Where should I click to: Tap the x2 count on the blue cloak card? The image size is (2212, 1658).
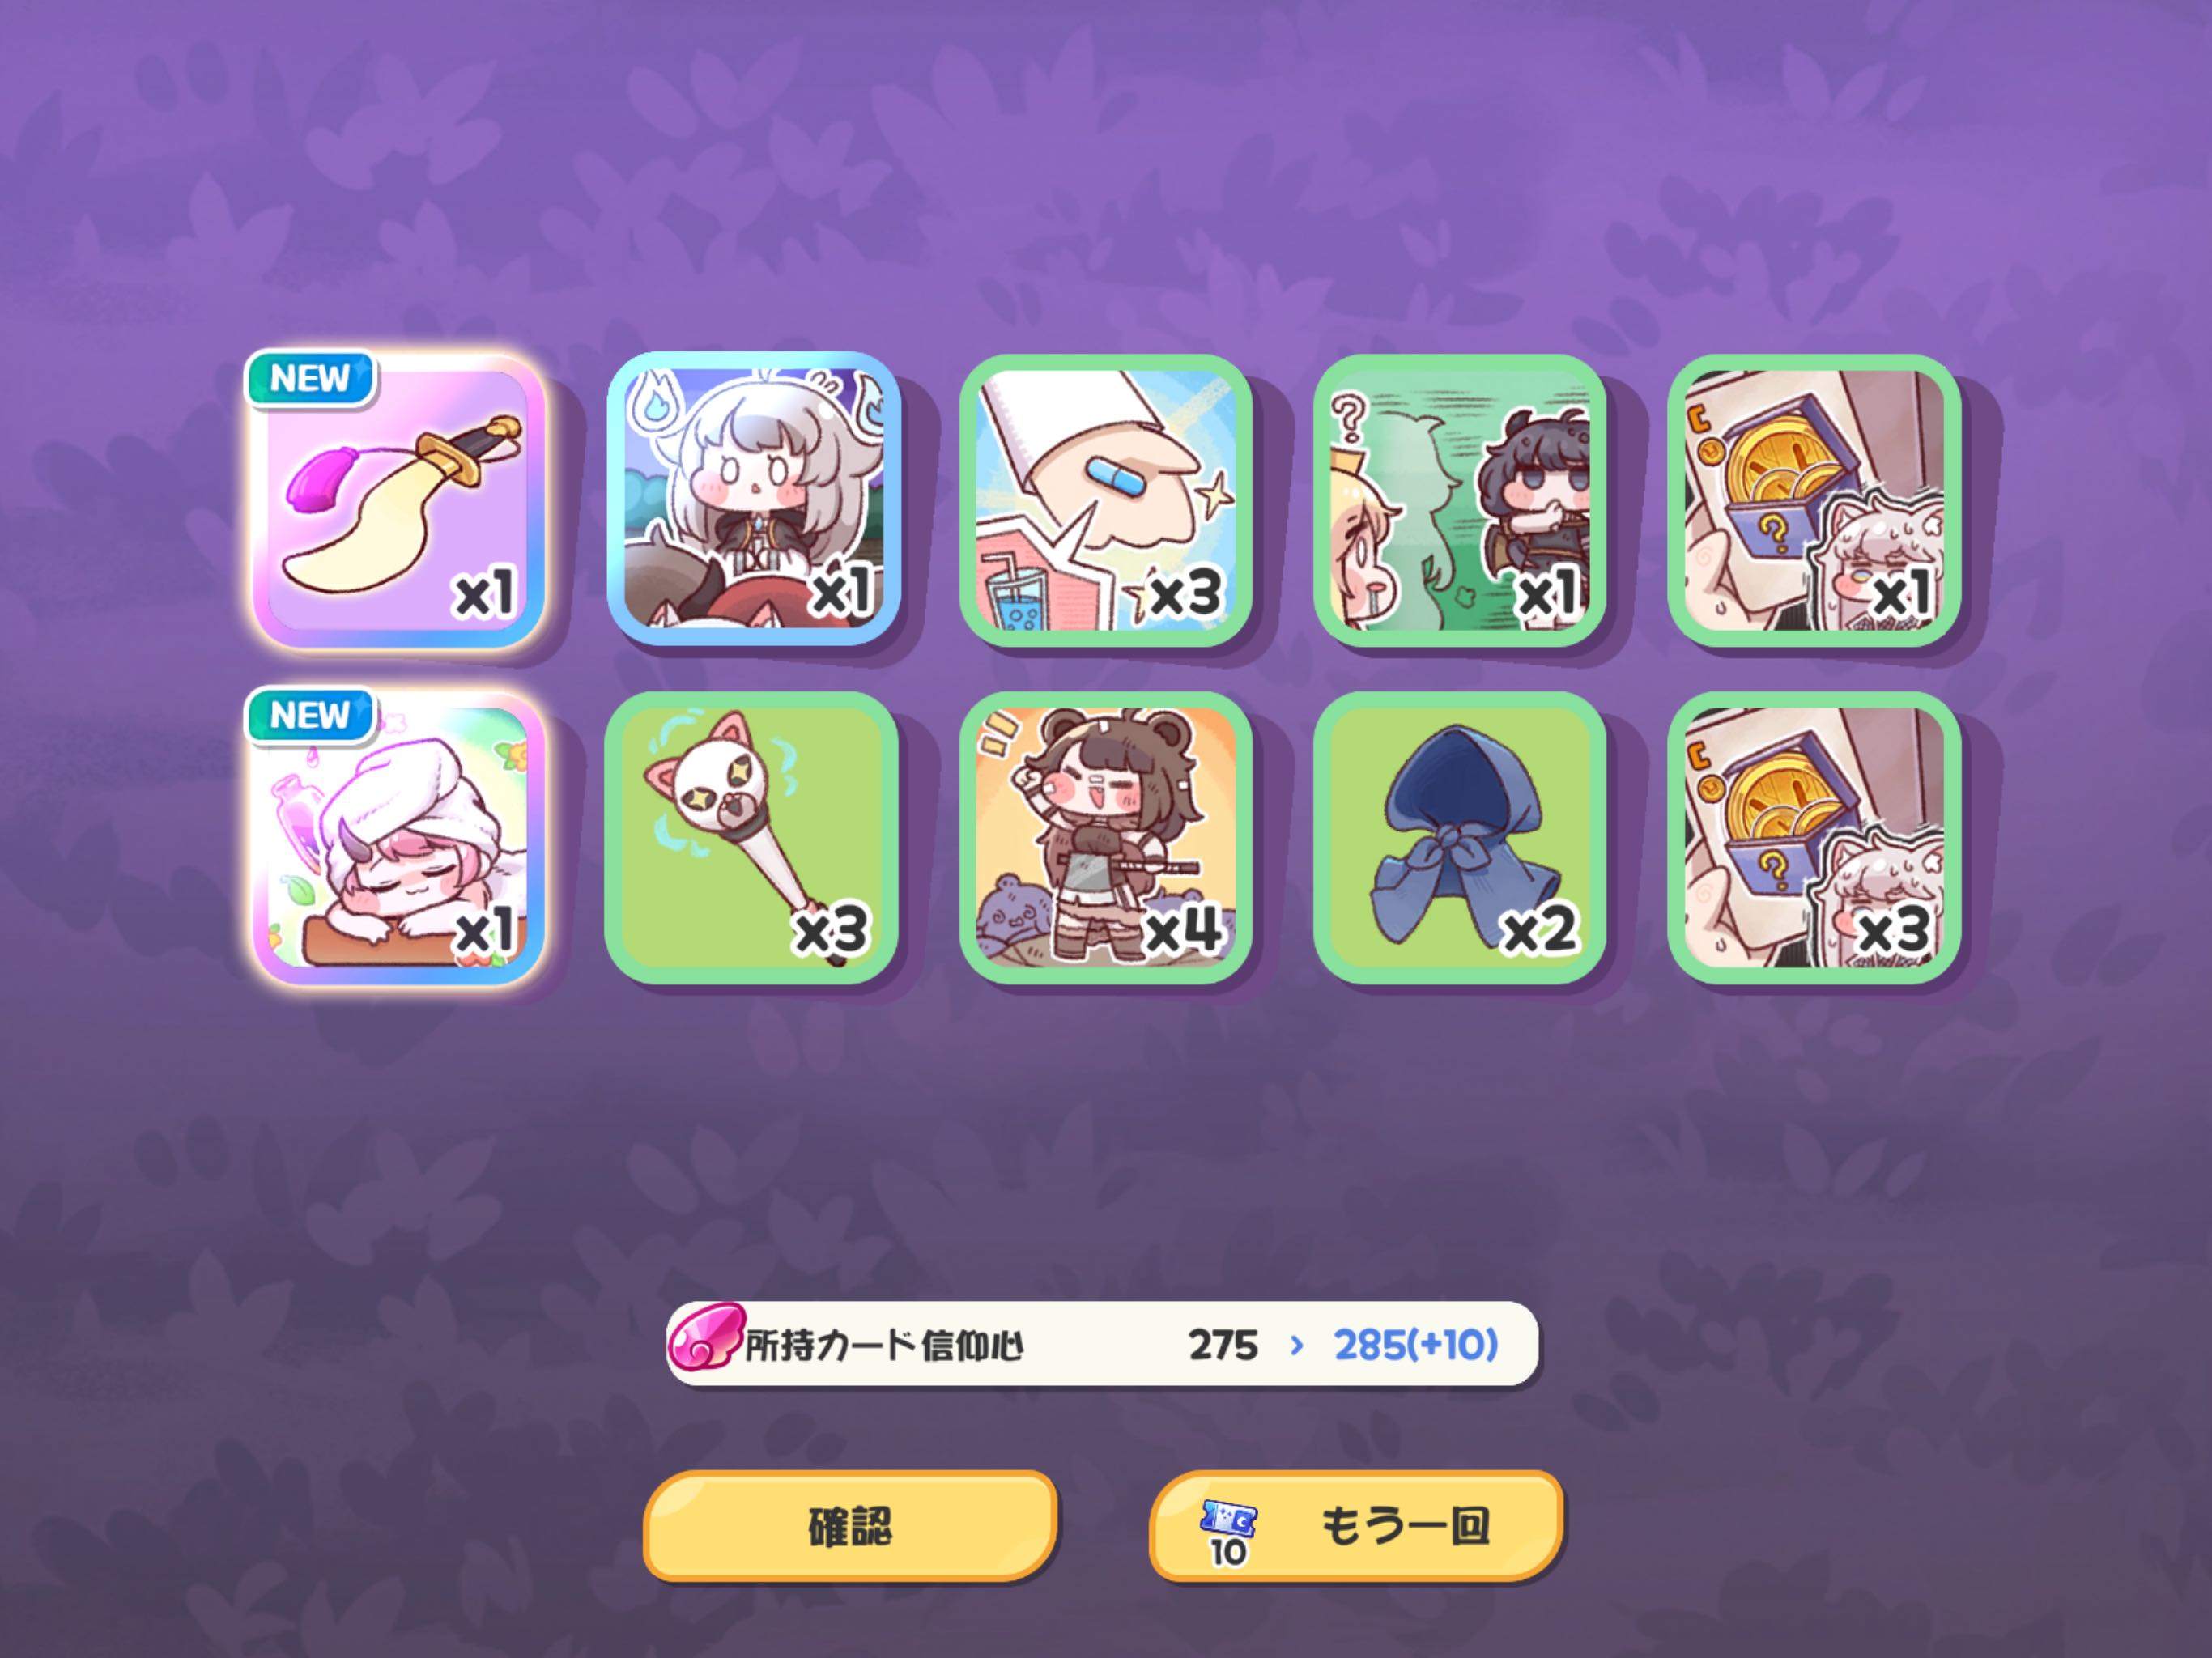(x=1541, y=930)
